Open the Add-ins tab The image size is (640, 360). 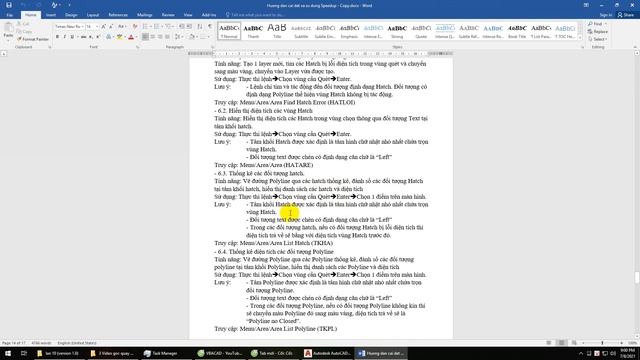click(x=209, y=15)
